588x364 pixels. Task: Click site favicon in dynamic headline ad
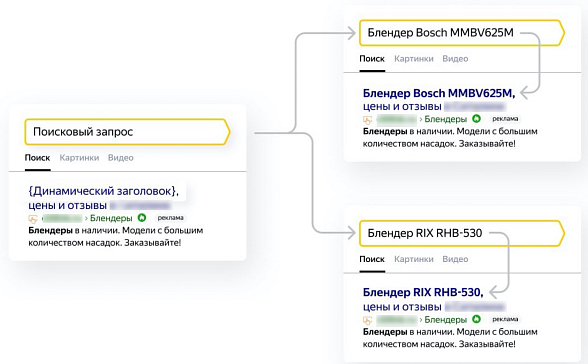(x=33, y=219)
